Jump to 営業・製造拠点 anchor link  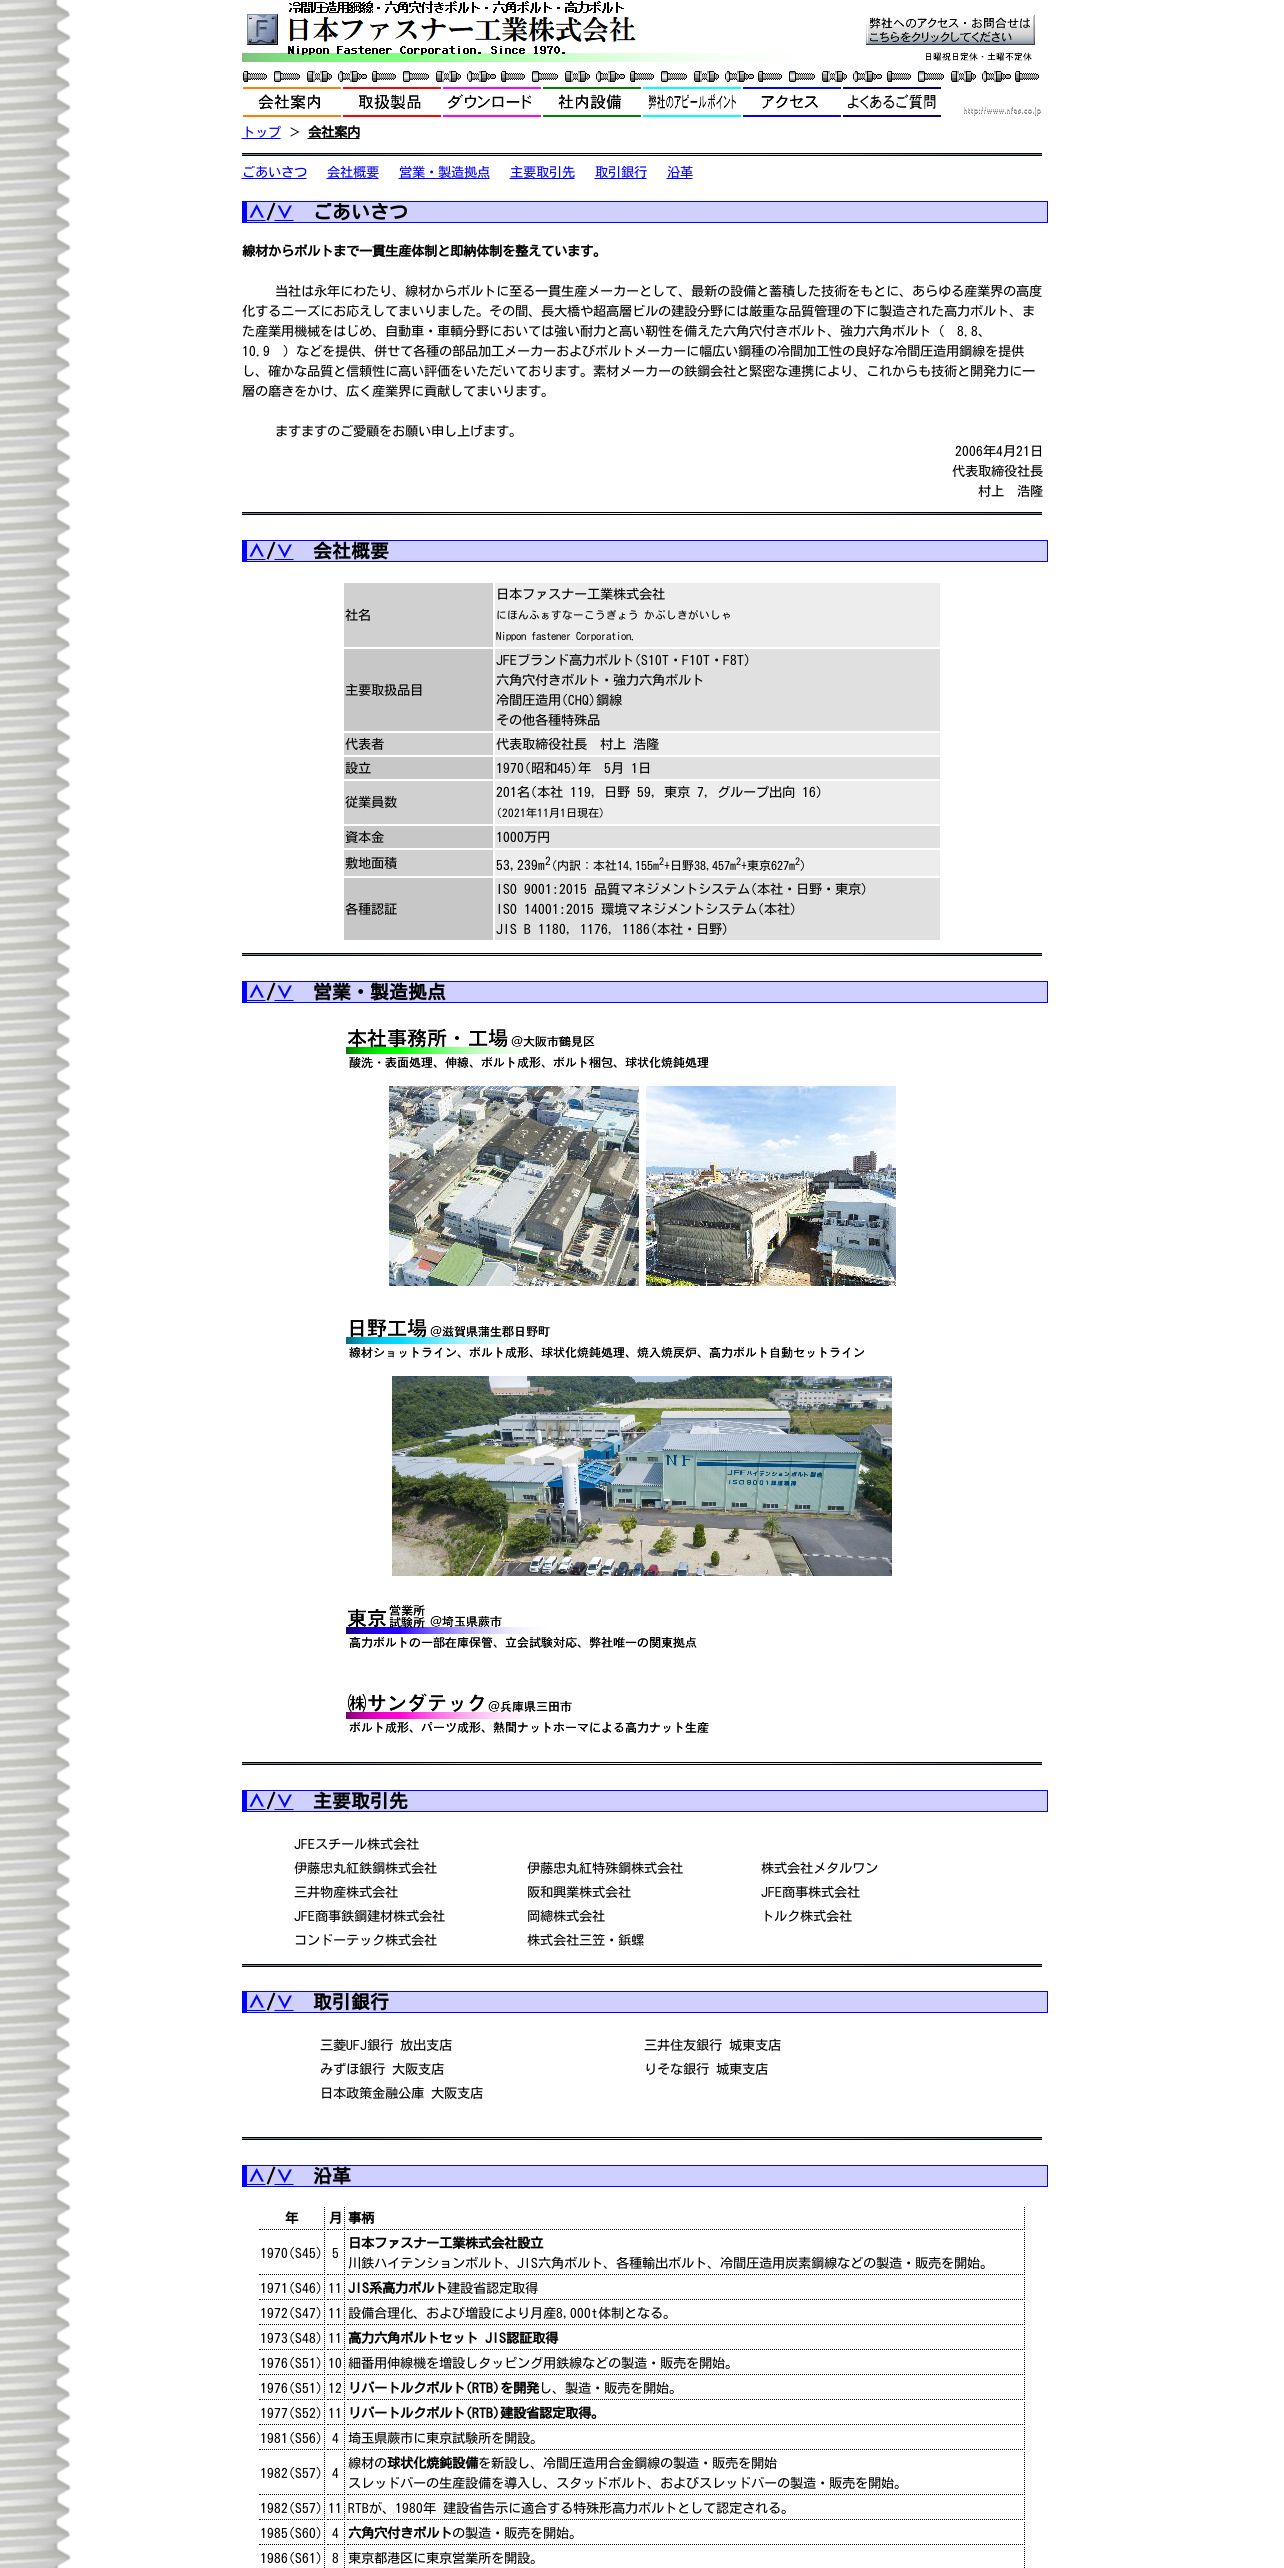pyautogui.click(x=444, y=172)
